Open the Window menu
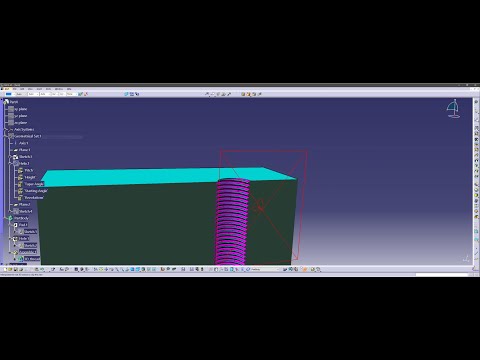The height and width of the screenshot is (360, 480). 59,89
